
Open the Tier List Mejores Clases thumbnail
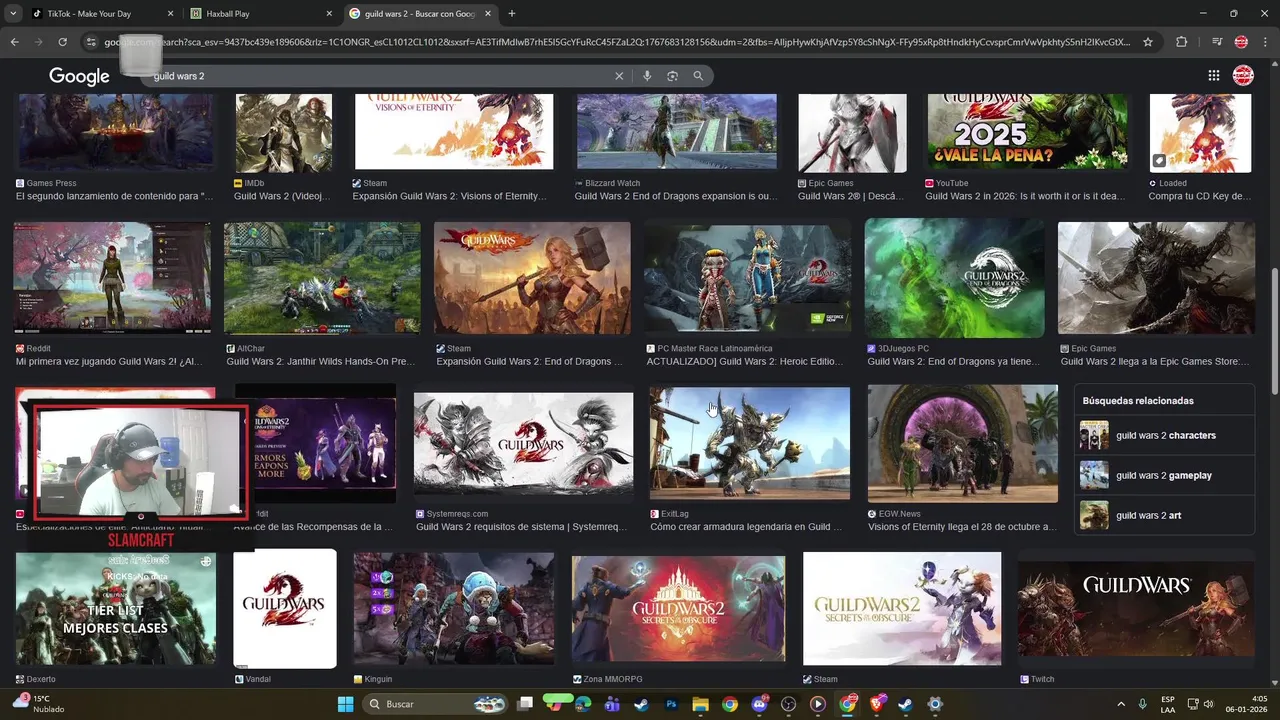click(116, 609)
